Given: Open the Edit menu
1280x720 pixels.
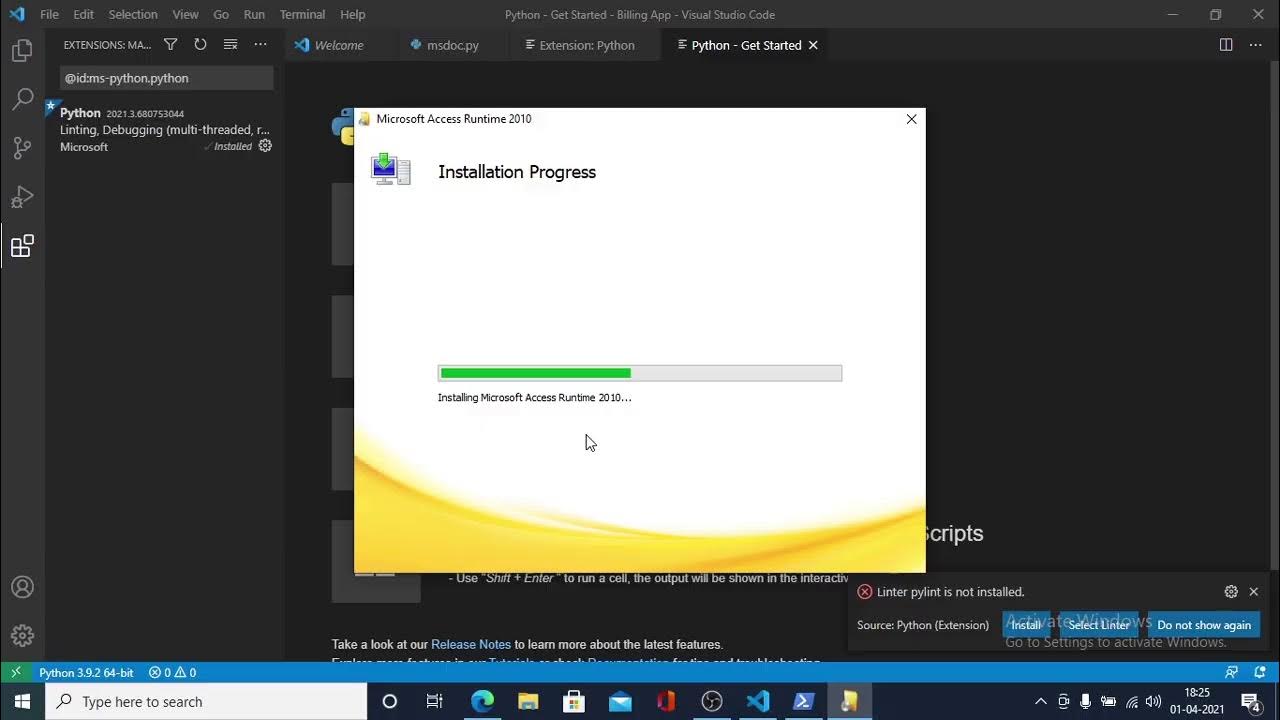Looking at the screenshot, I should 83,14.
